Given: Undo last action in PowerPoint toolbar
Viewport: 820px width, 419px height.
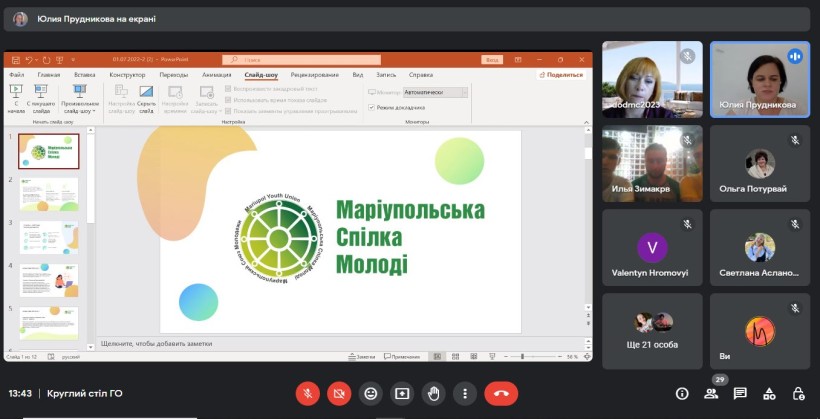Looking at the screenshot, I should point(29,60).
